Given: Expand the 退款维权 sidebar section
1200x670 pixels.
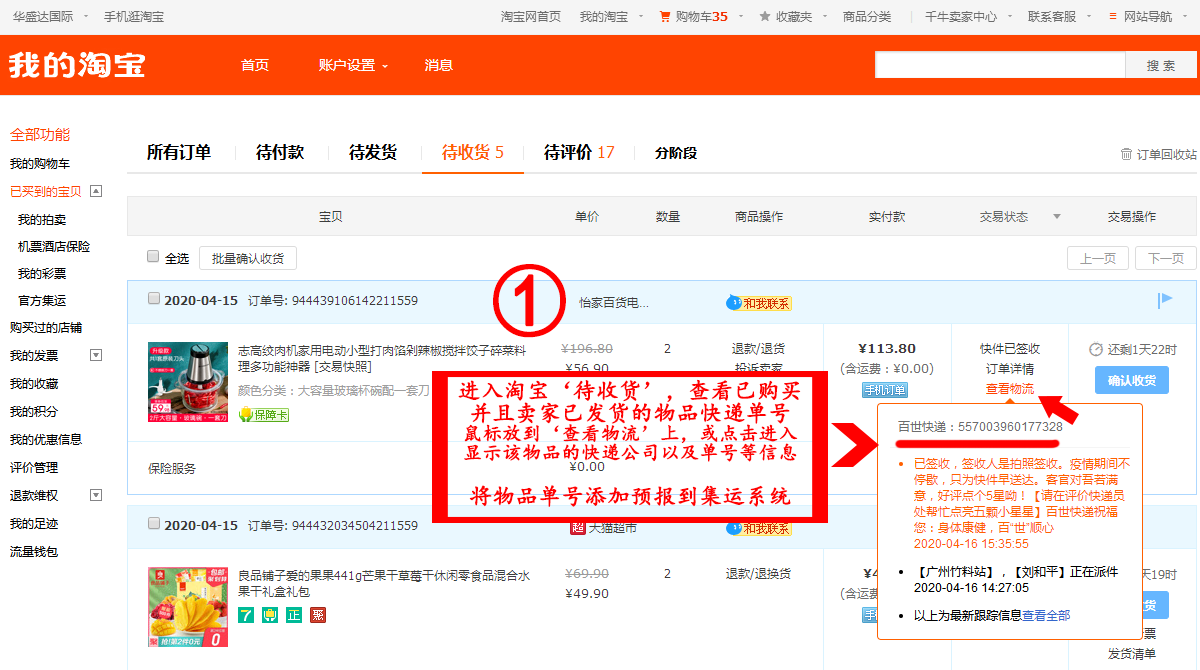Looking at the screenshot, I should pos(96,494).
